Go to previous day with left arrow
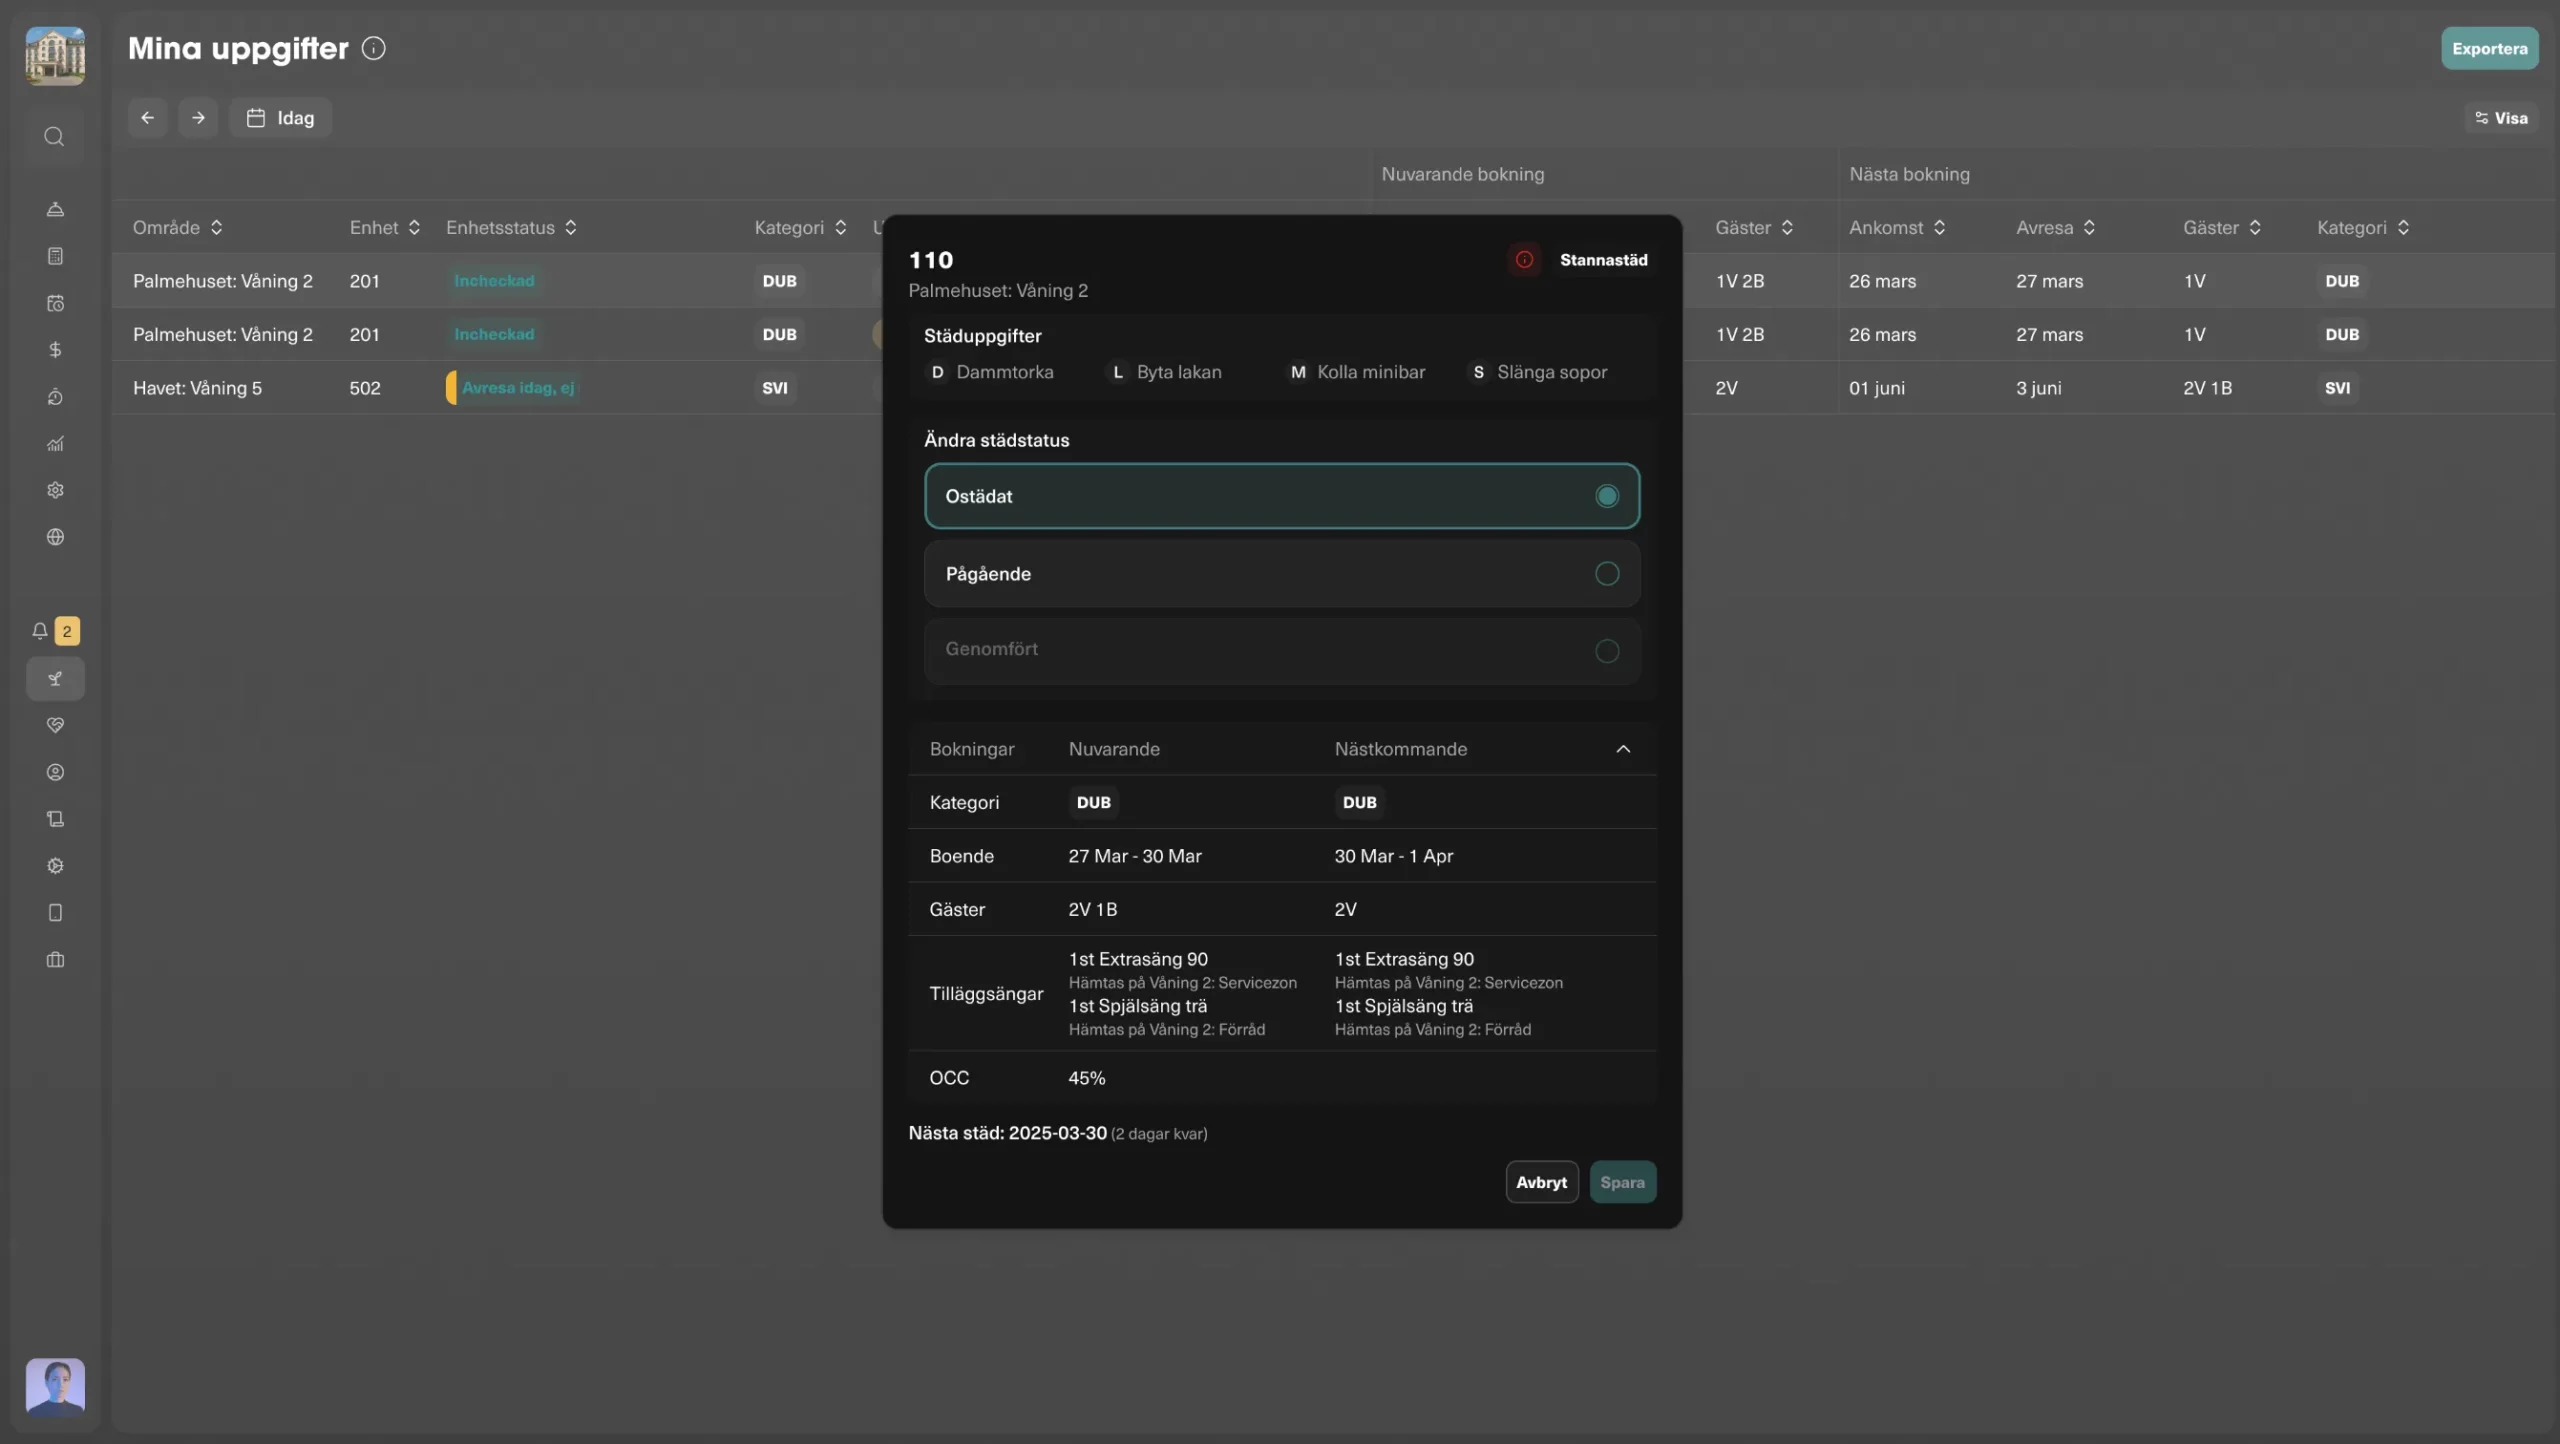This screenshot has width=2560, height=1444. point(147,117)
